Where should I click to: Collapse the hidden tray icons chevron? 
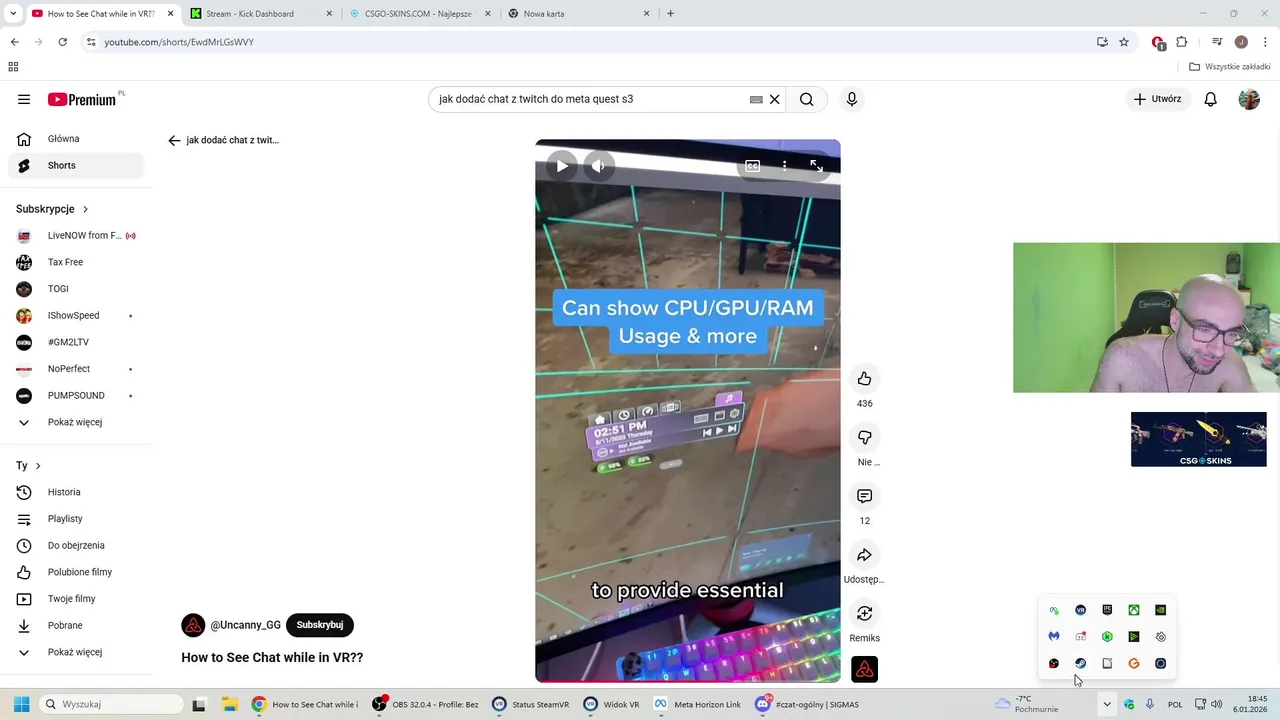point(1107,704)
